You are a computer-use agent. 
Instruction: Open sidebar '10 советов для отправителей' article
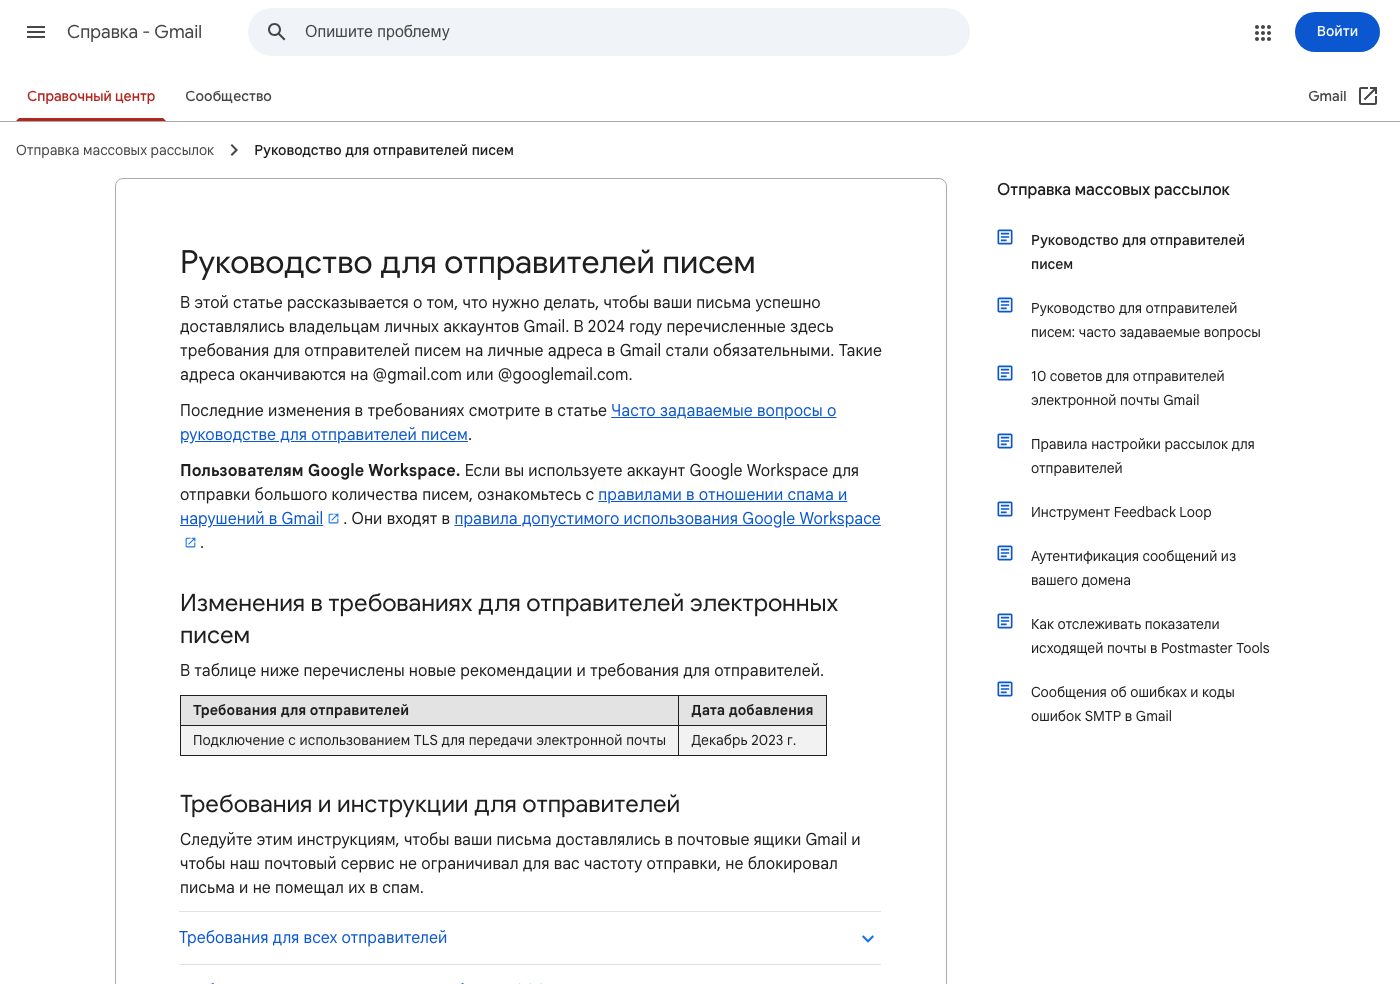(x=1128, y=388)
